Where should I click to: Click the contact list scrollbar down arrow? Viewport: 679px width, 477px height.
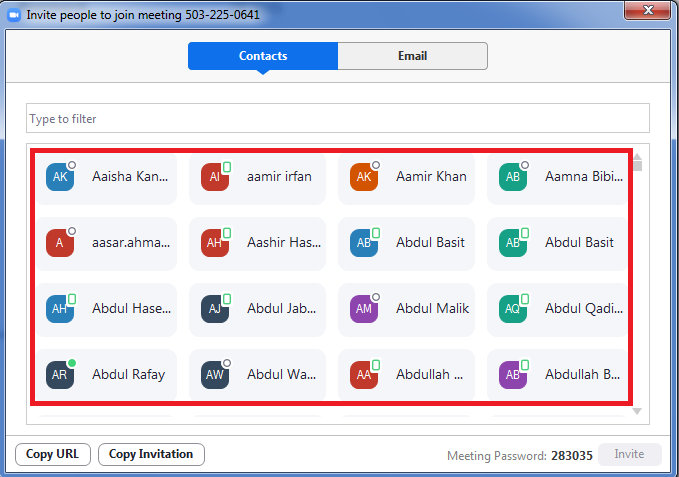coord(637,411)
